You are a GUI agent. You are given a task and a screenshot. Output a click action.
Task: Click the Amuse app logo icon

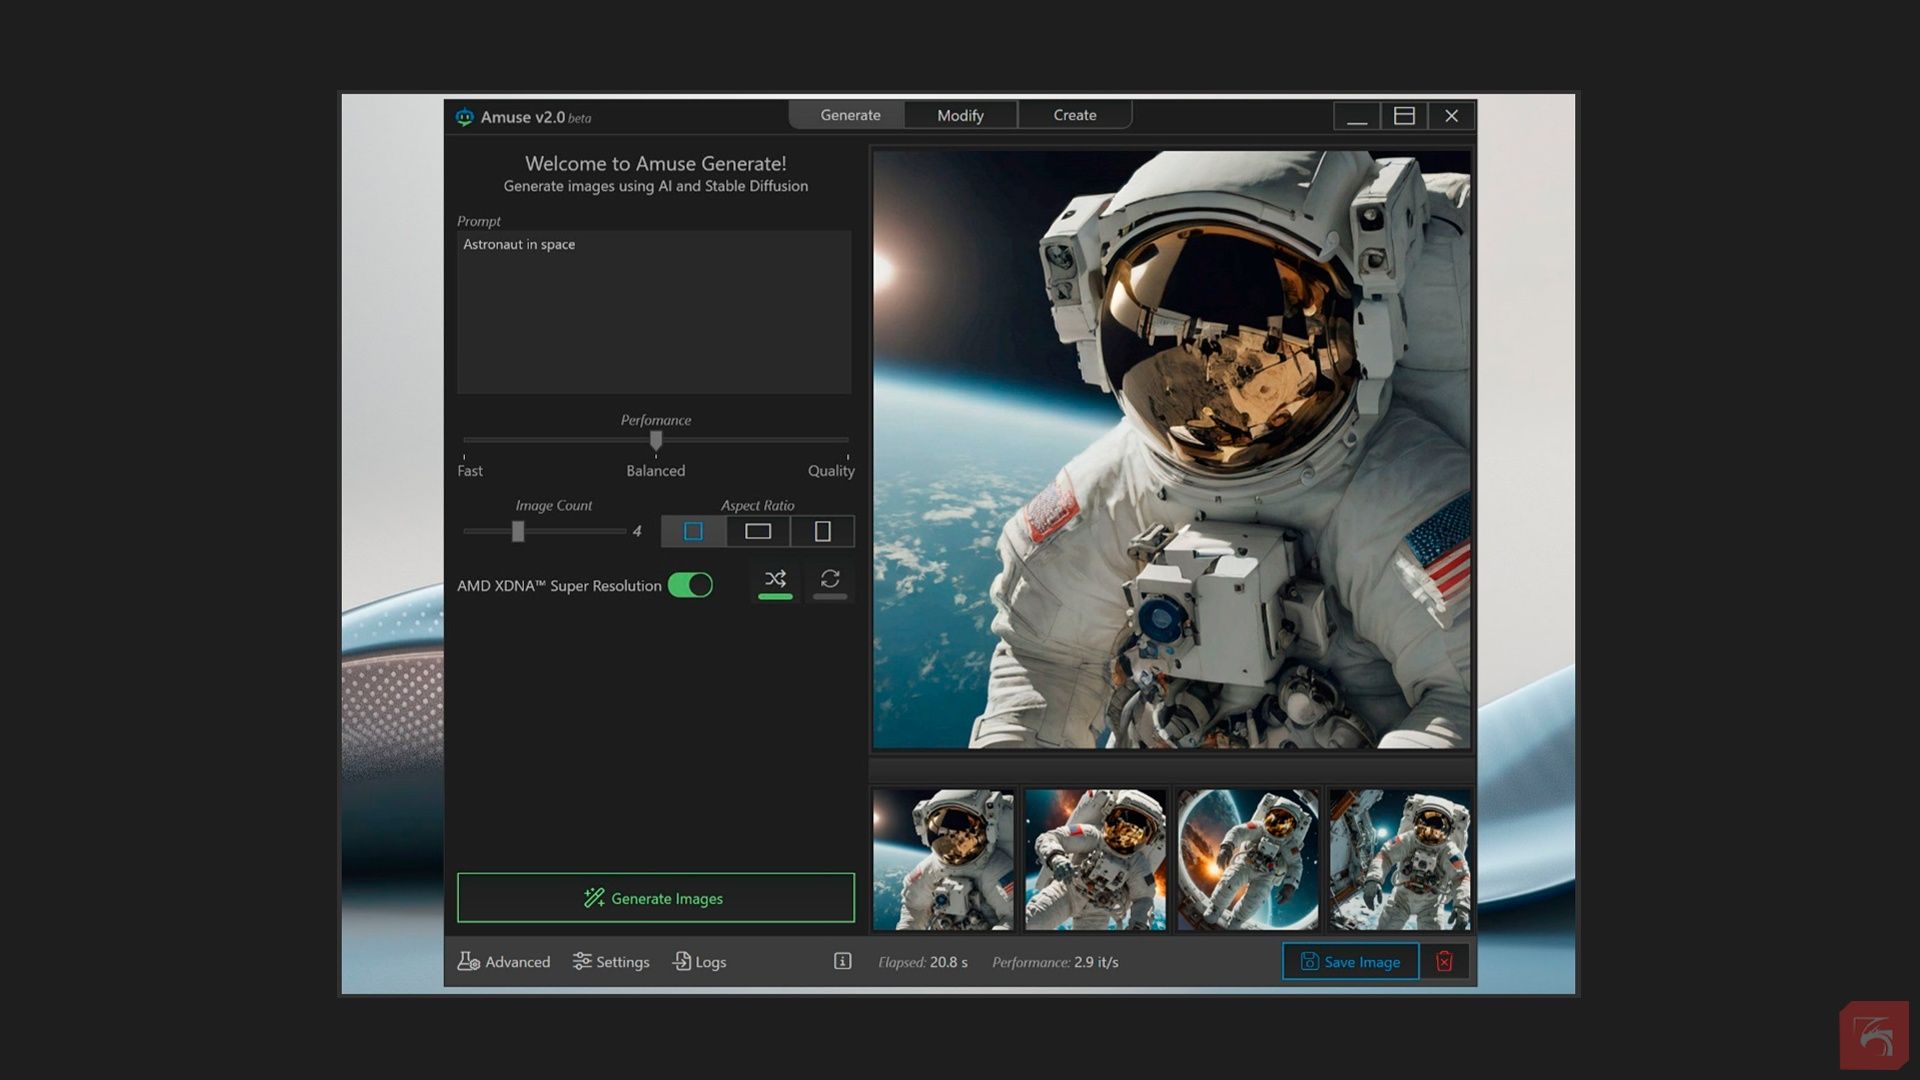click(464, 117)
